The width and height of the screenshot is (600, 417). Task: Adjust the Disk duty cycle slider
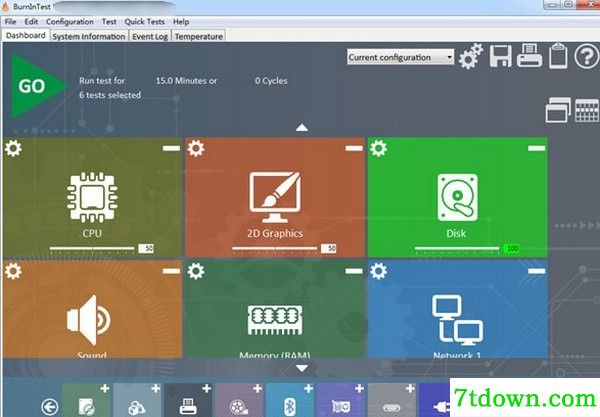[x=457, y=249]
